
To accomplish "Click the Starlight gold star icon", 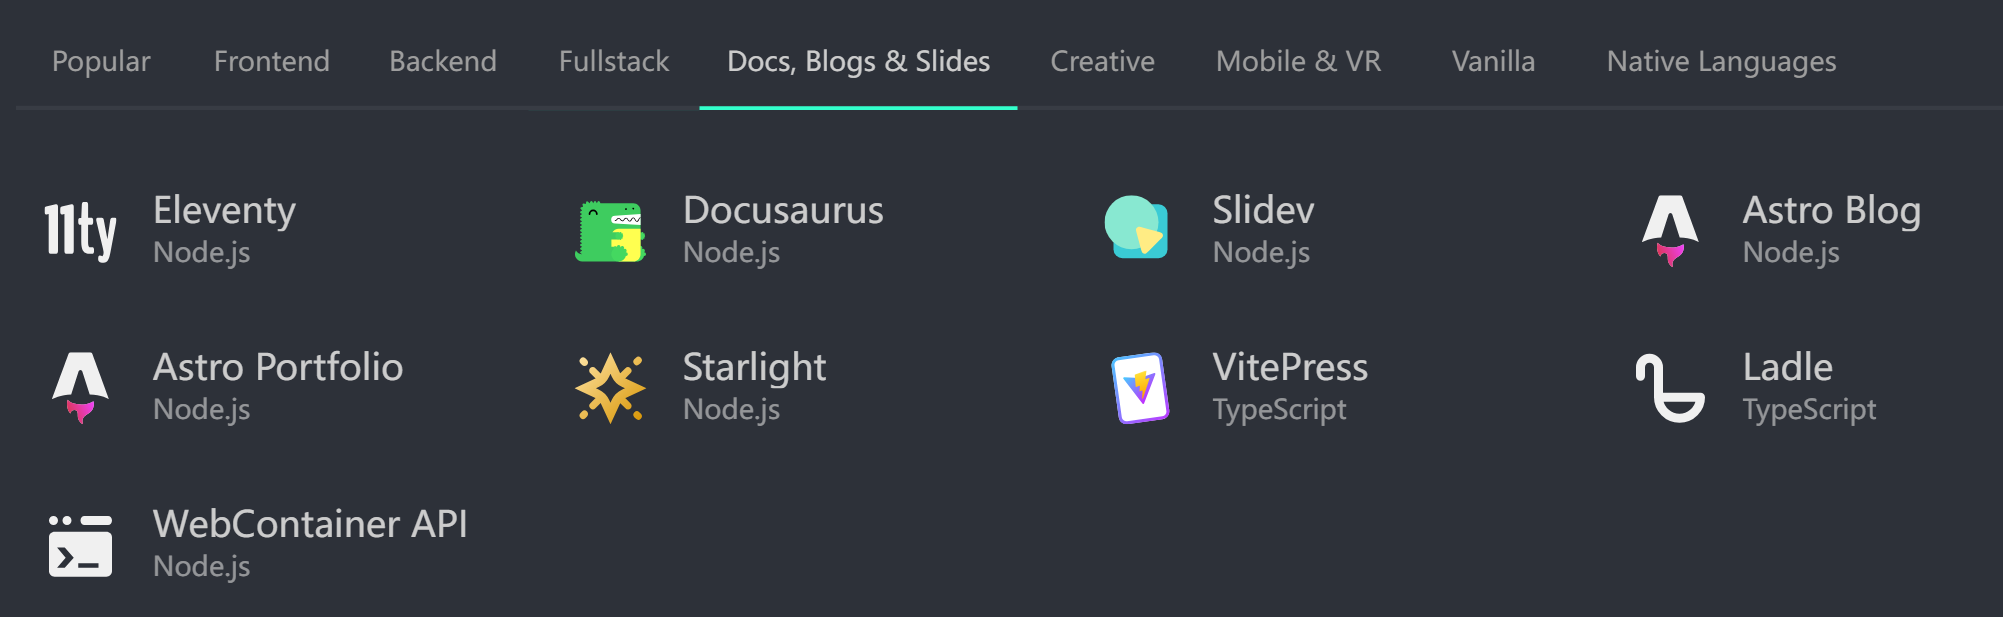I will coord(610,388).
